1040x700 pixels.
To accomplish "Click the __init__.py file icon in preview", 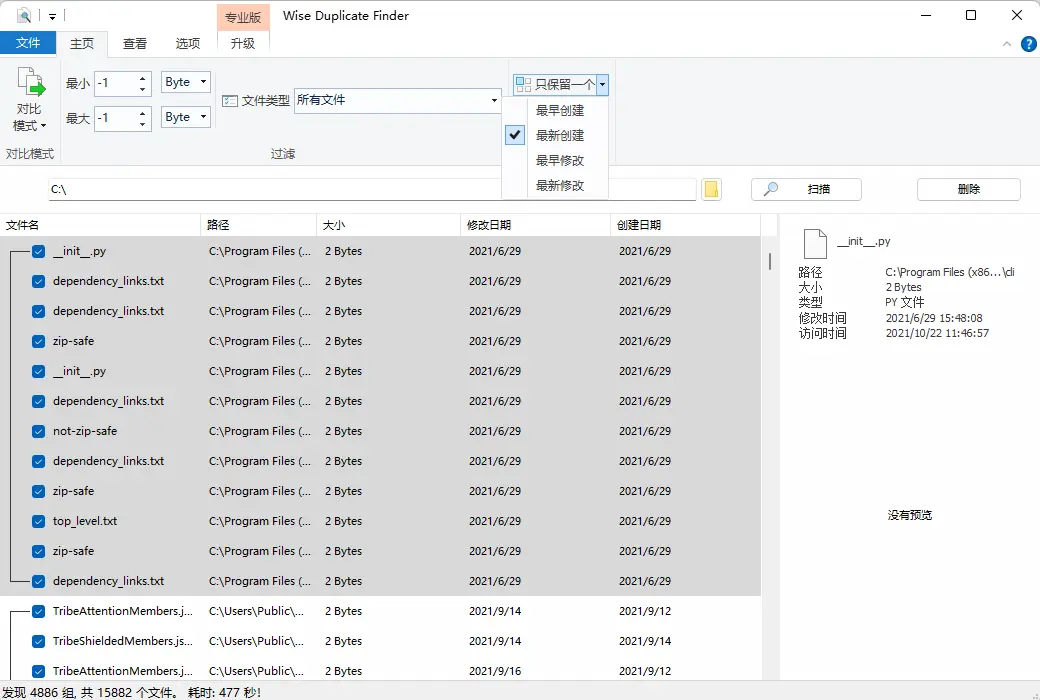I will click(x=815, y=244).
